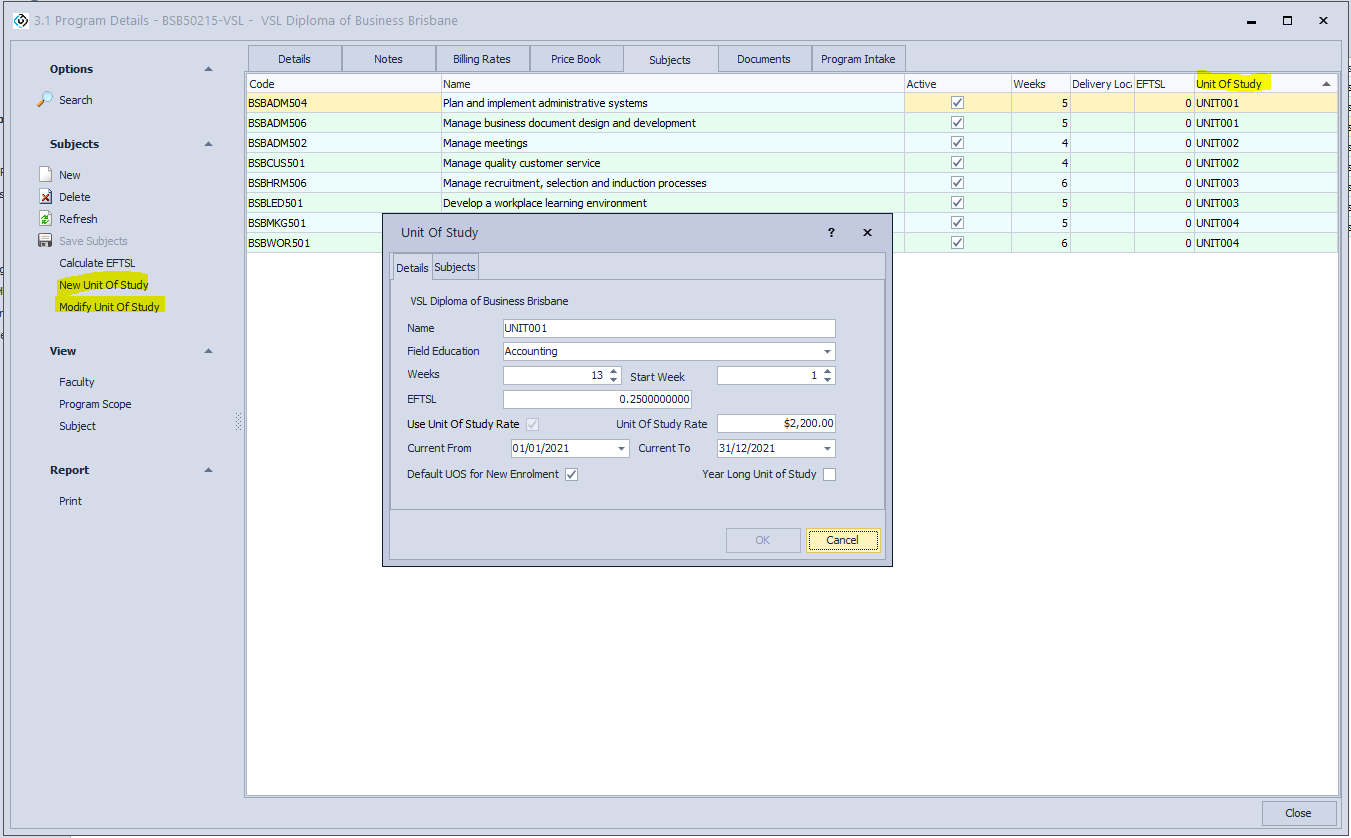Click the New subject page icon

[45, 175]
